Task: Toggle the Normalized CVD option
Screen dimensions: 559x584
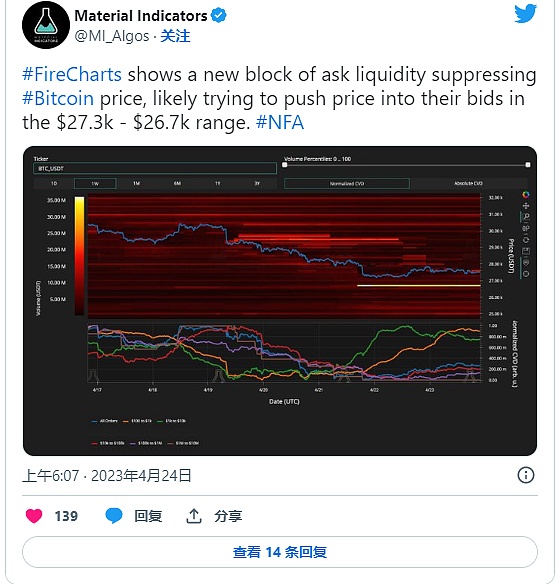Action: click(347, 183)
